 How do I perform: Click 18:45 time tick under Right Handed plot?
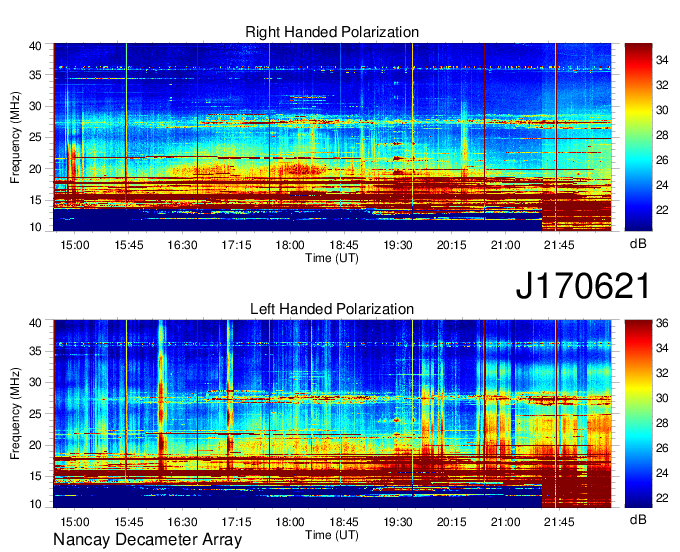[x=344, y=245]
